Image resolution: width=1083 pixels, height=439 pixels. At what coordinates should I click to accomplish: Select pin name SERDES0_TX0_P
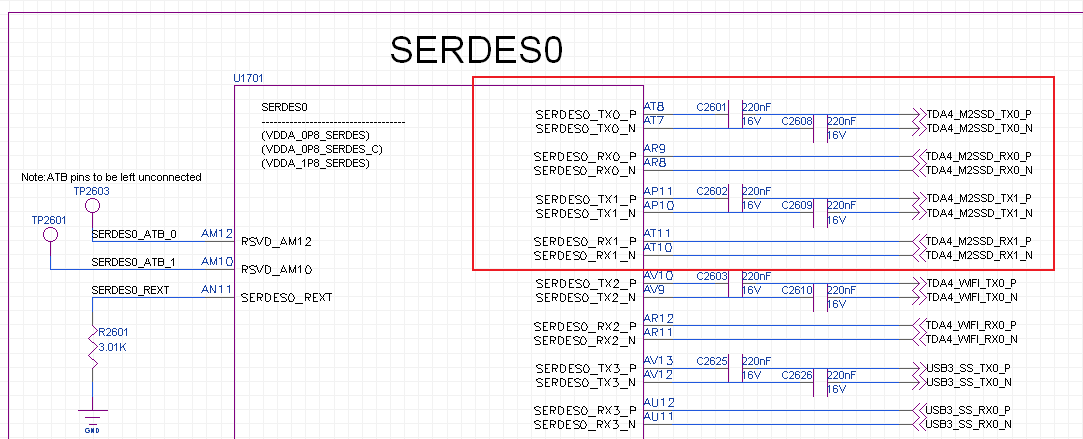click(586, 115)
